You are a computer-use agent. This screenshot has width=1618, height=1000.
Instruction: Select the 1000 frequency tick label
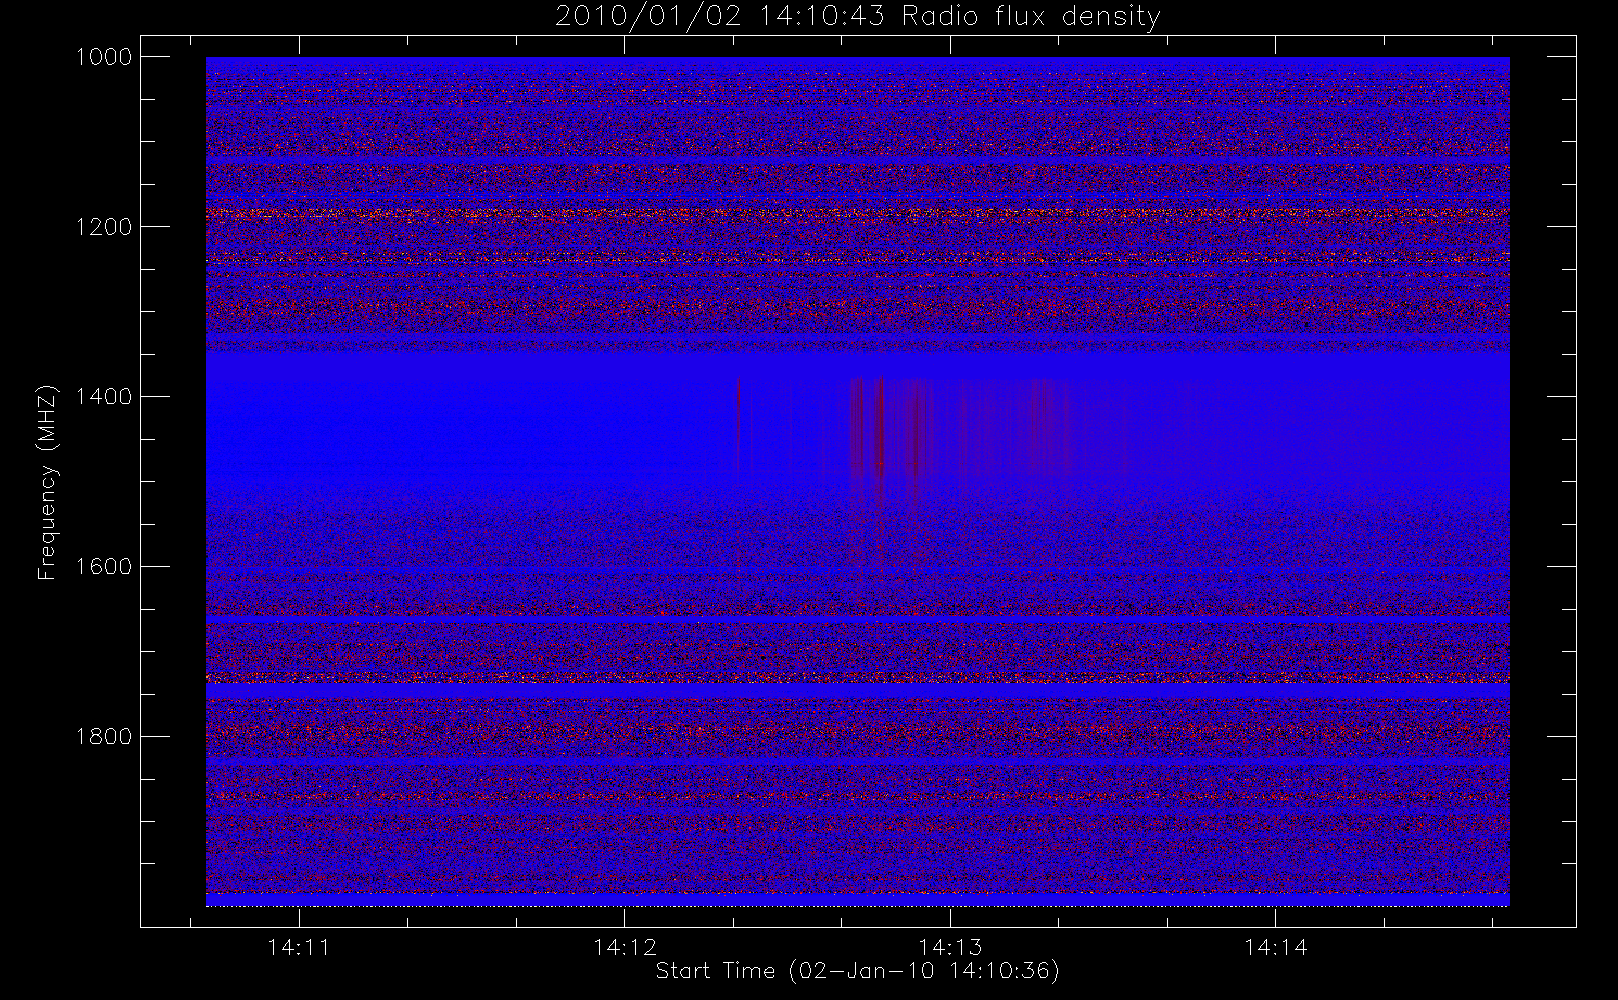[x=104, y=57]
